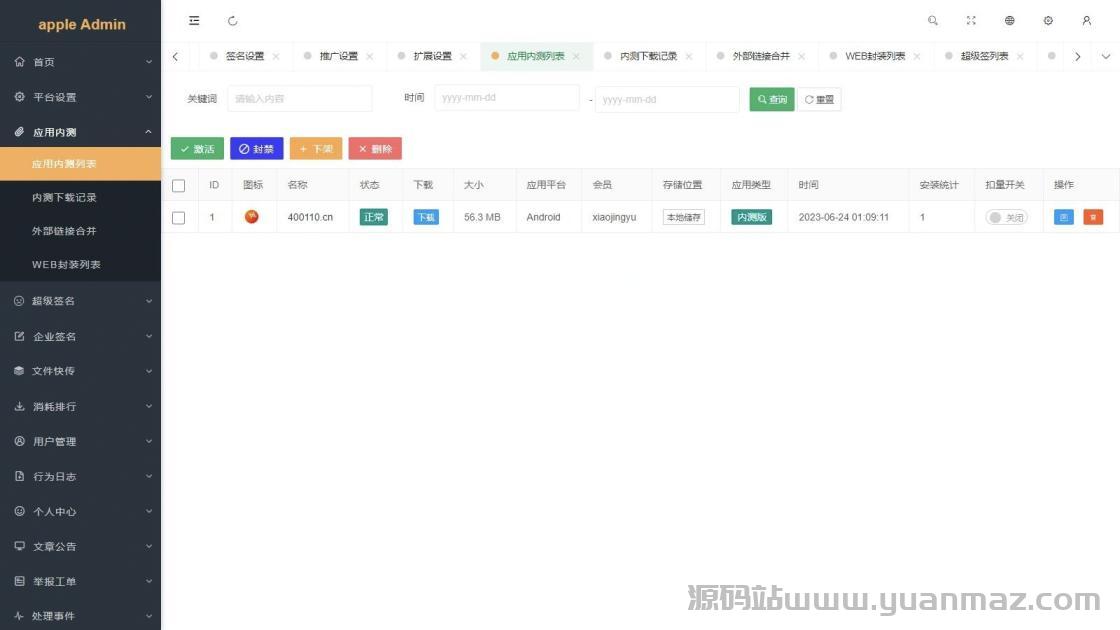
Task: Close the 应用内测列表 tab
Action: point(576,56)
